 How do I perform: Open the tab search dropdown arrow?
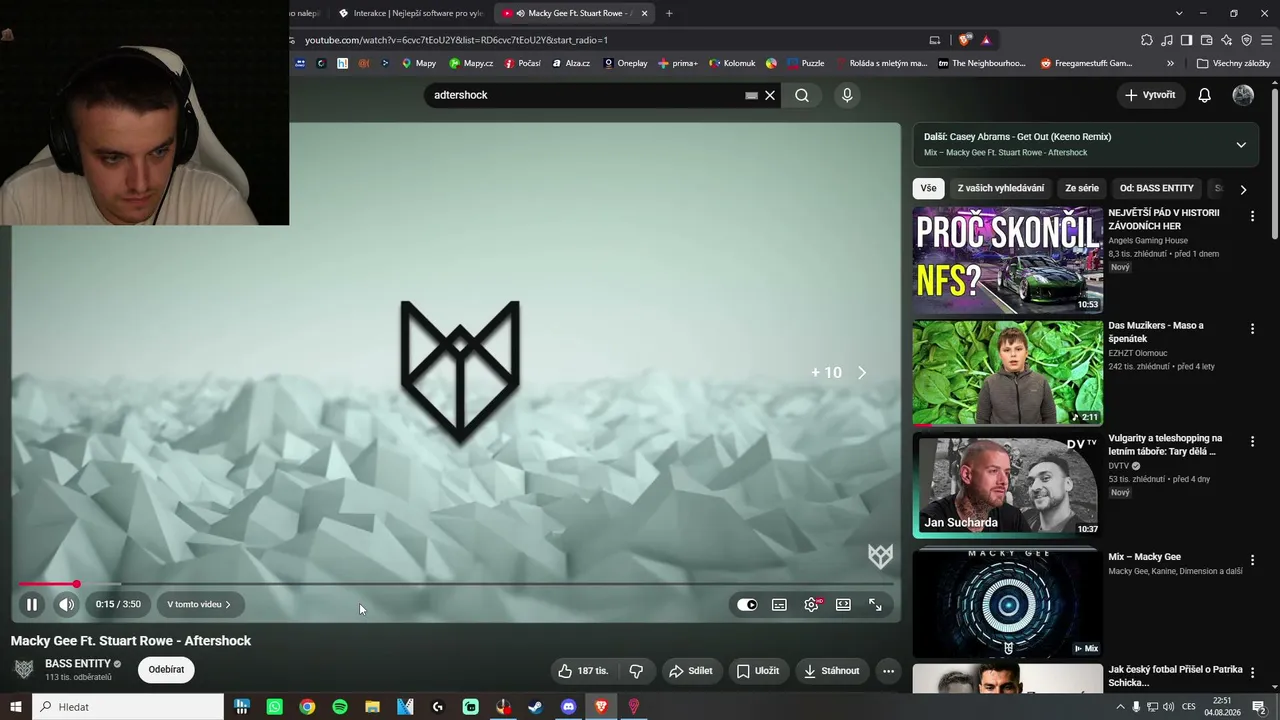[1179, 13]
